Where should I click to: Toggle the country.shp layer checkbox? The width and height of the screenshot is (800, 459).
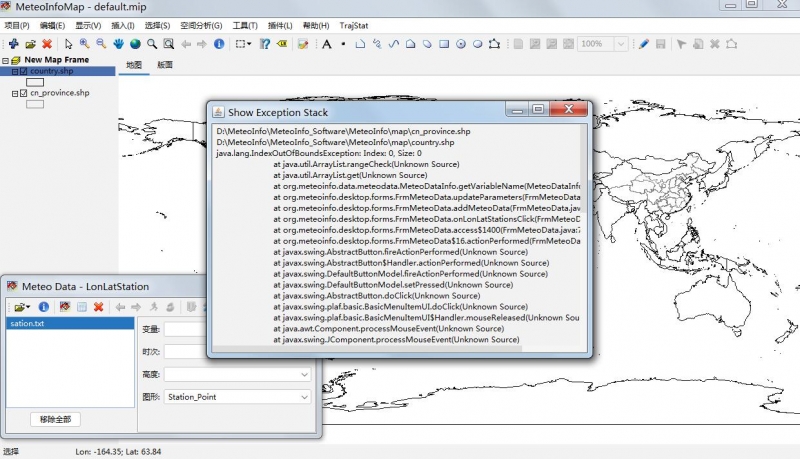[23, 72]
